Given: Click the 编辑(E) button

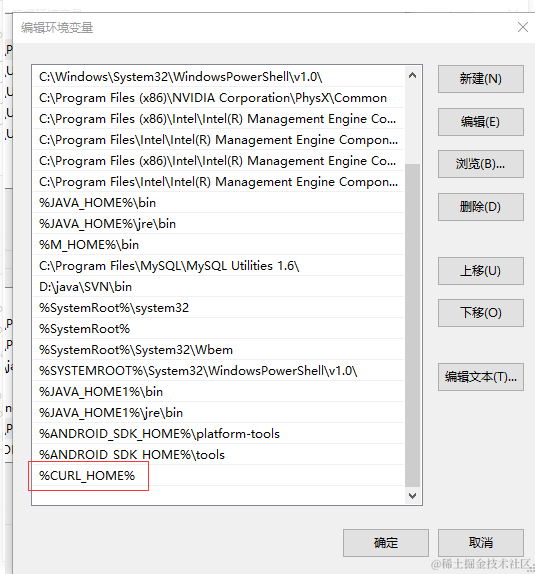Looking at the screenshot, I should click(x=480, y=122).
